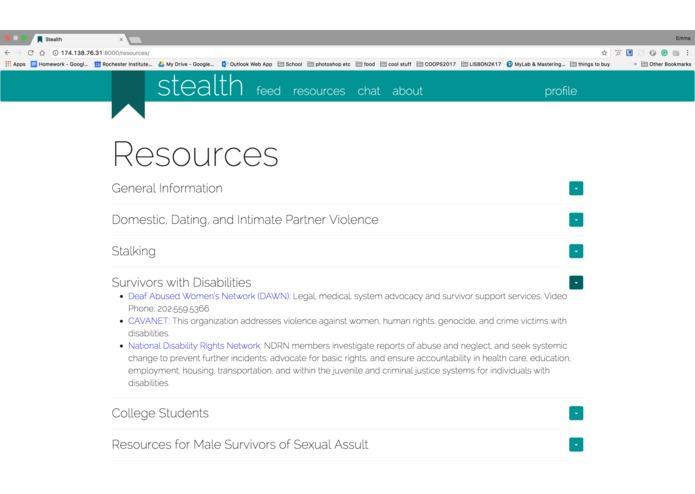The image size is (695, 494).
Task: Expand the College Students section
Action: [x=576, y=413]
